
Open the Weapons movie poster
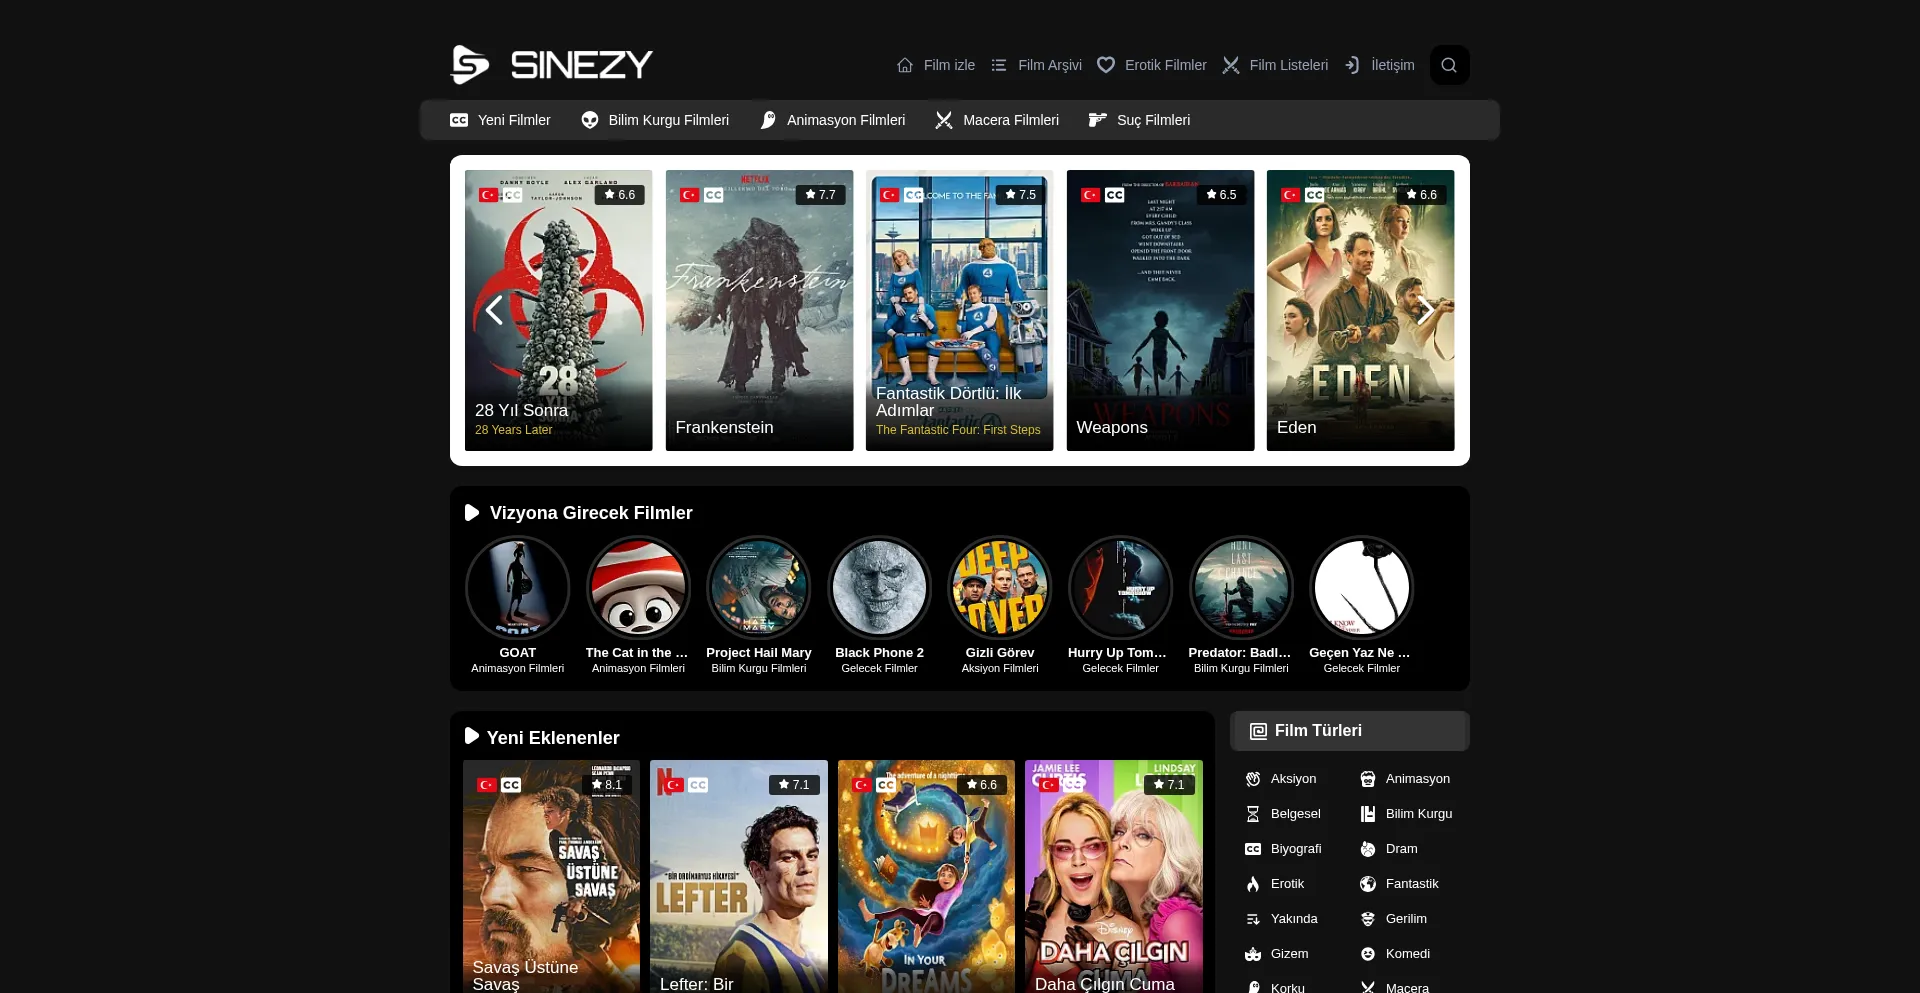pos(1160,310)
